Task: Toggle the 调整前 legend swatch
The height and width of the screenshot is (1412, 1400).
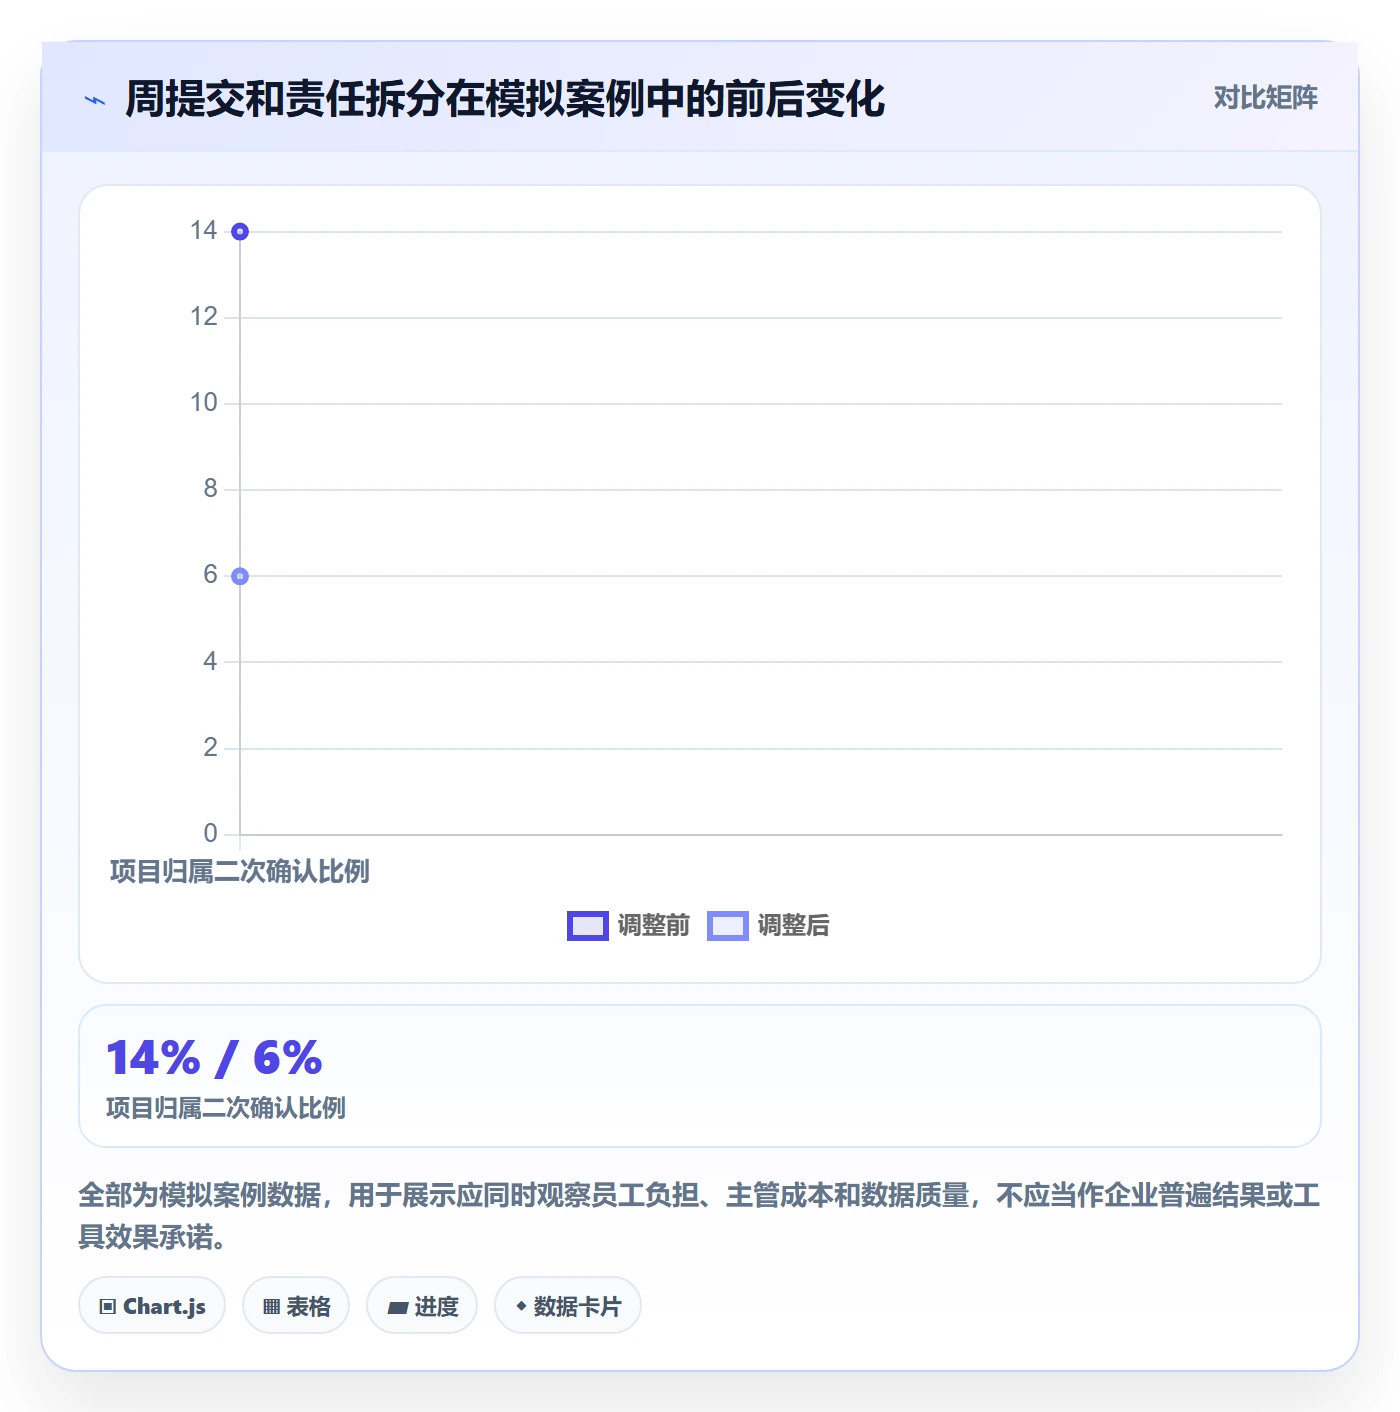Action: pos(588,926)
